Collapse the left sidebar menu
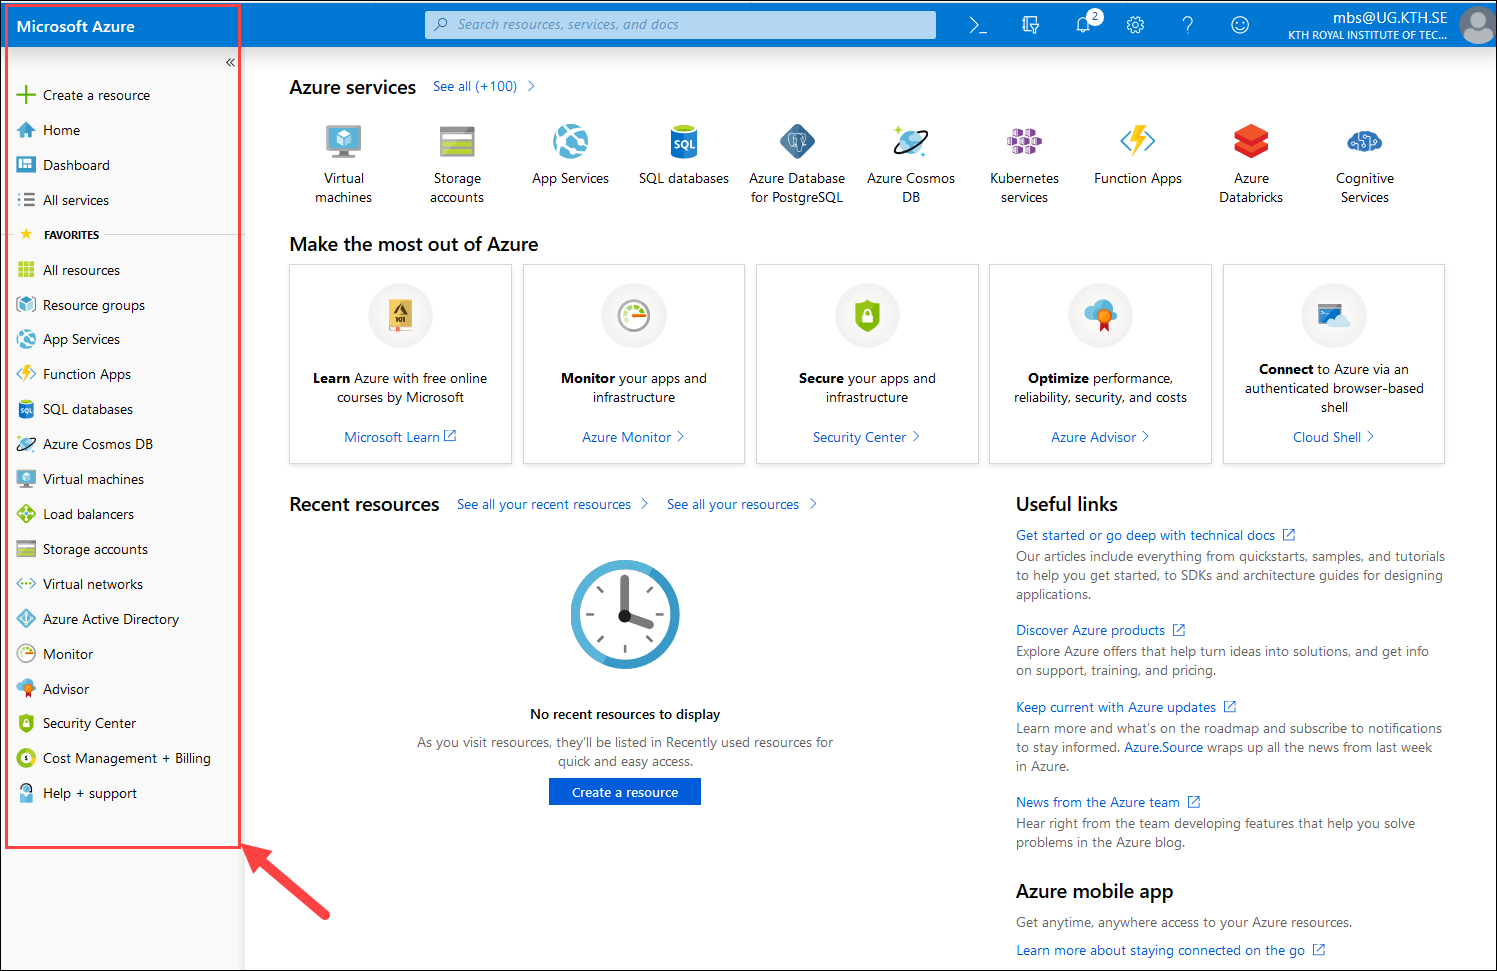This screenshot has height=971, width=1497. click(x=230, y=62)
